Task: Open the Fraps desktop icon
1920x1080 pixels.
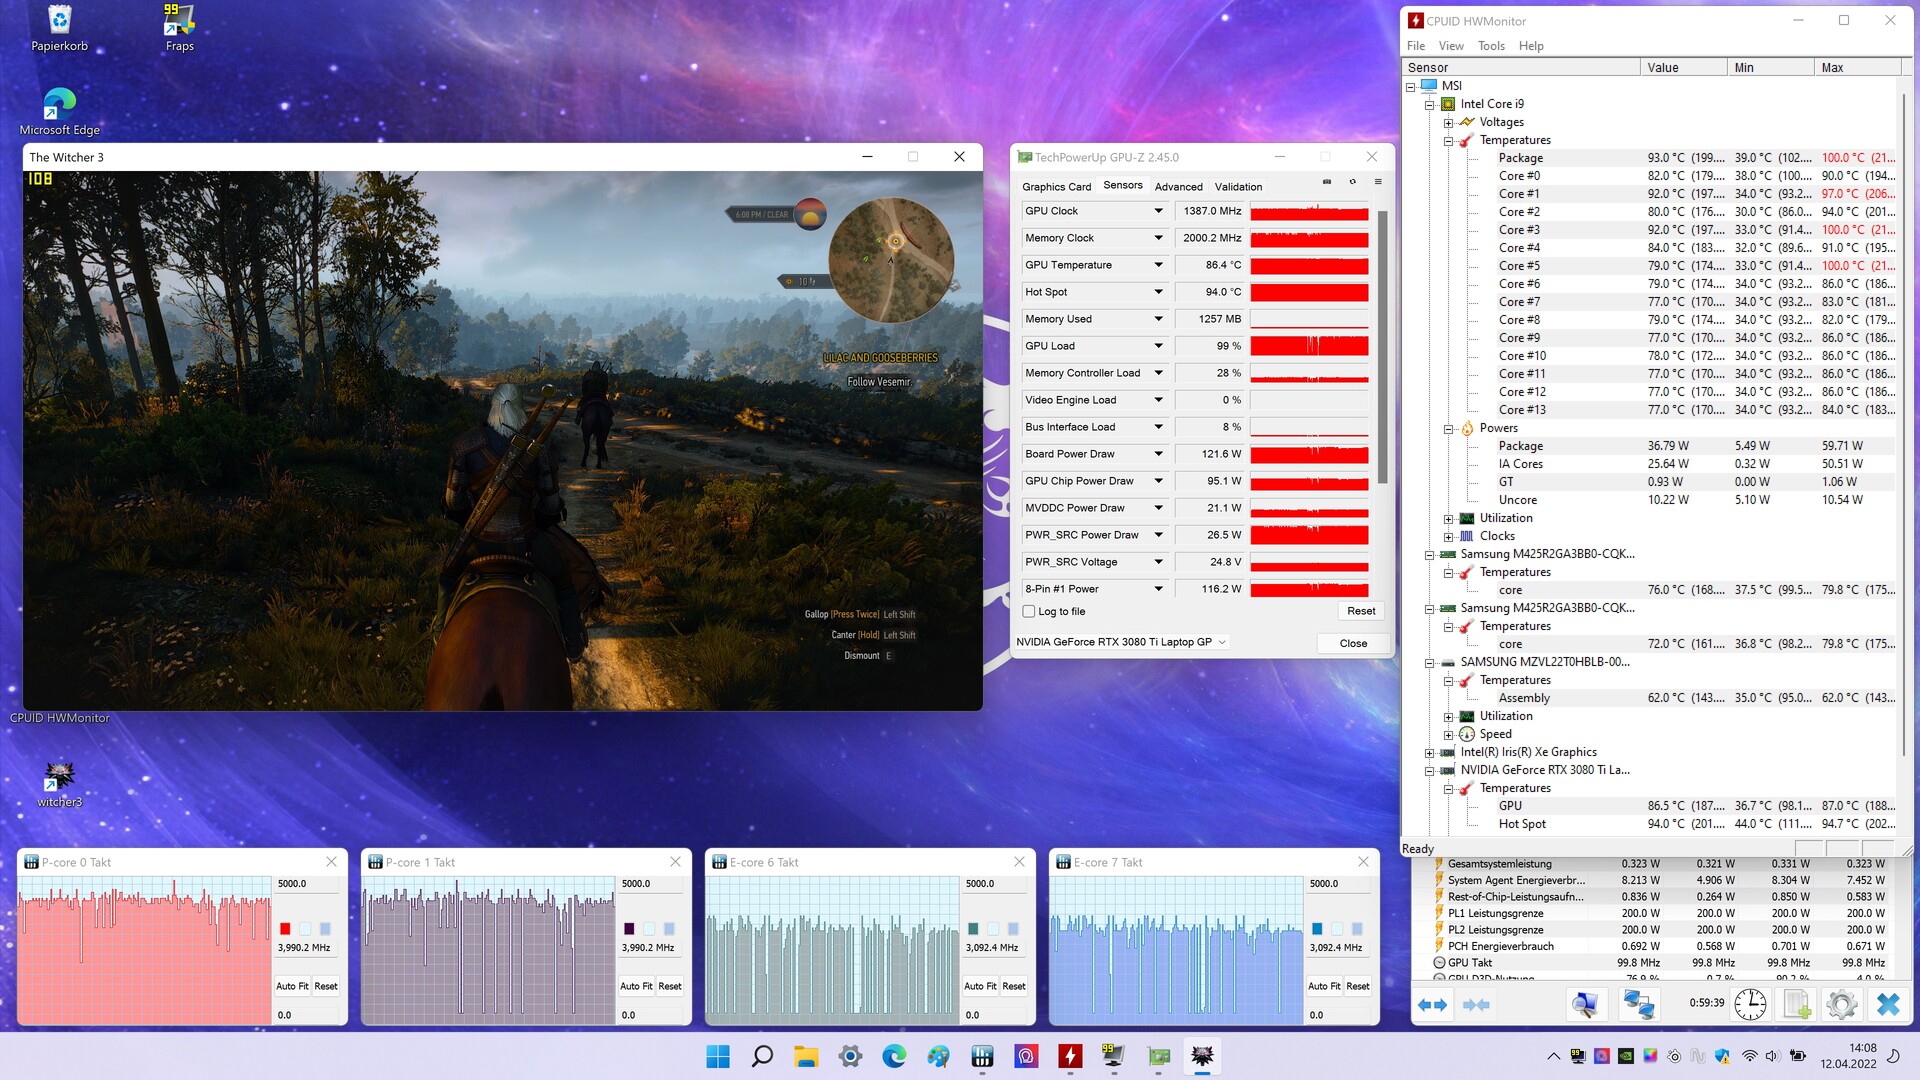Action: 179,27
